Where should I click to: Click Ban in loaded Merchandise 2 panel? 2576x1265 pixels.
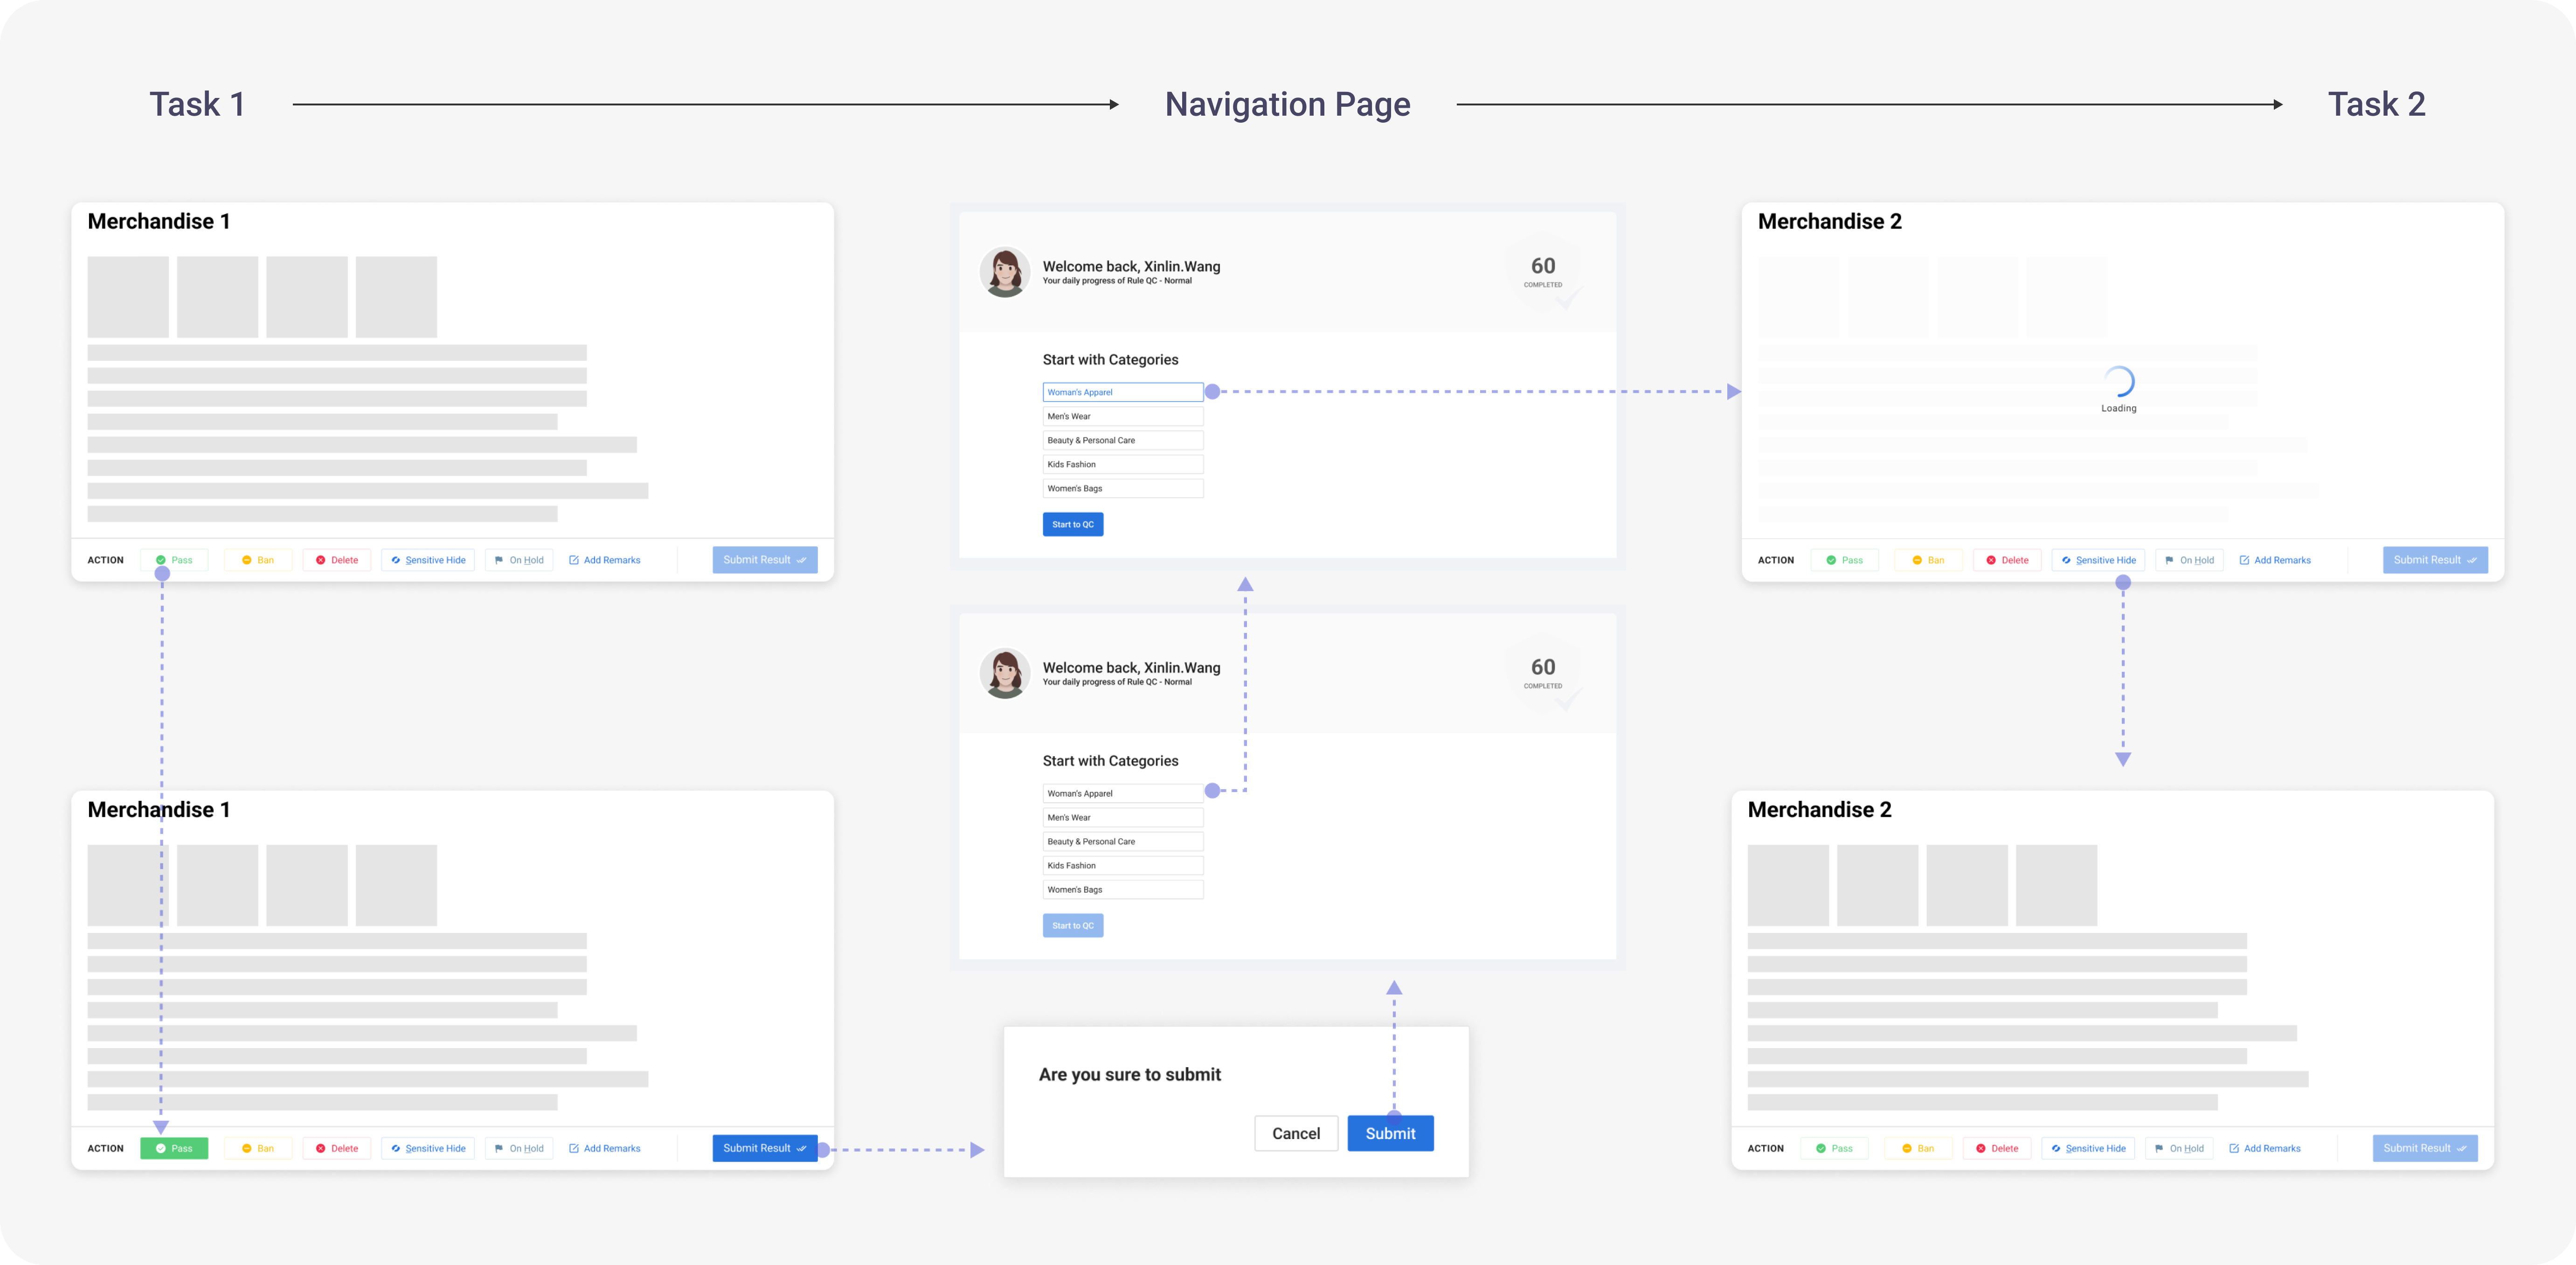(x=1919, y=1148)
